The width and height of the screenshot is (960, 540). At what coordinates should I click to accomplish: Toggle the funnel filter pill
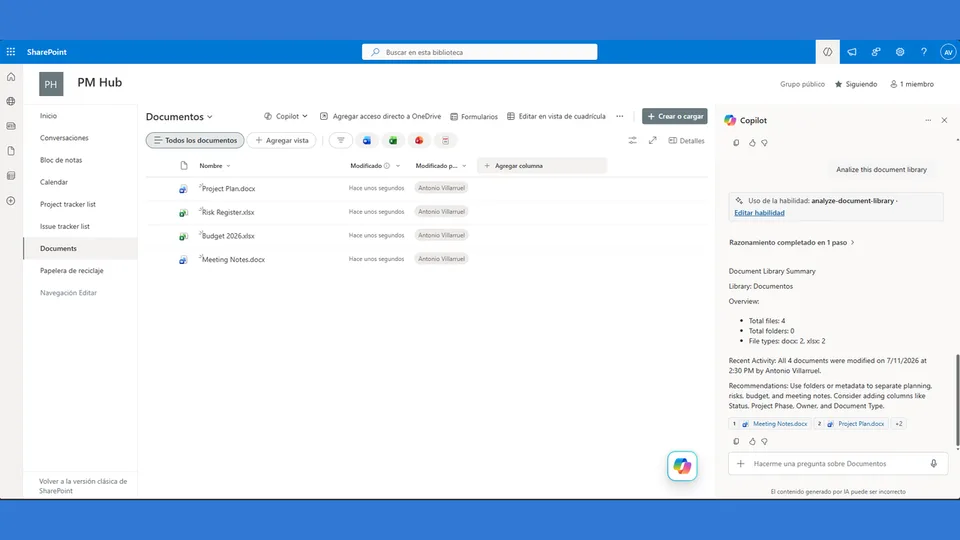340,140
